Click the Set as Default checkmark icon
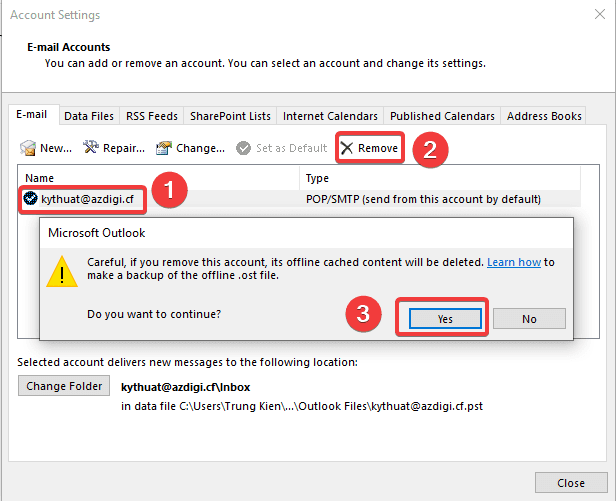Viewport: 616px width, 501px height. (x=244, y=148)
